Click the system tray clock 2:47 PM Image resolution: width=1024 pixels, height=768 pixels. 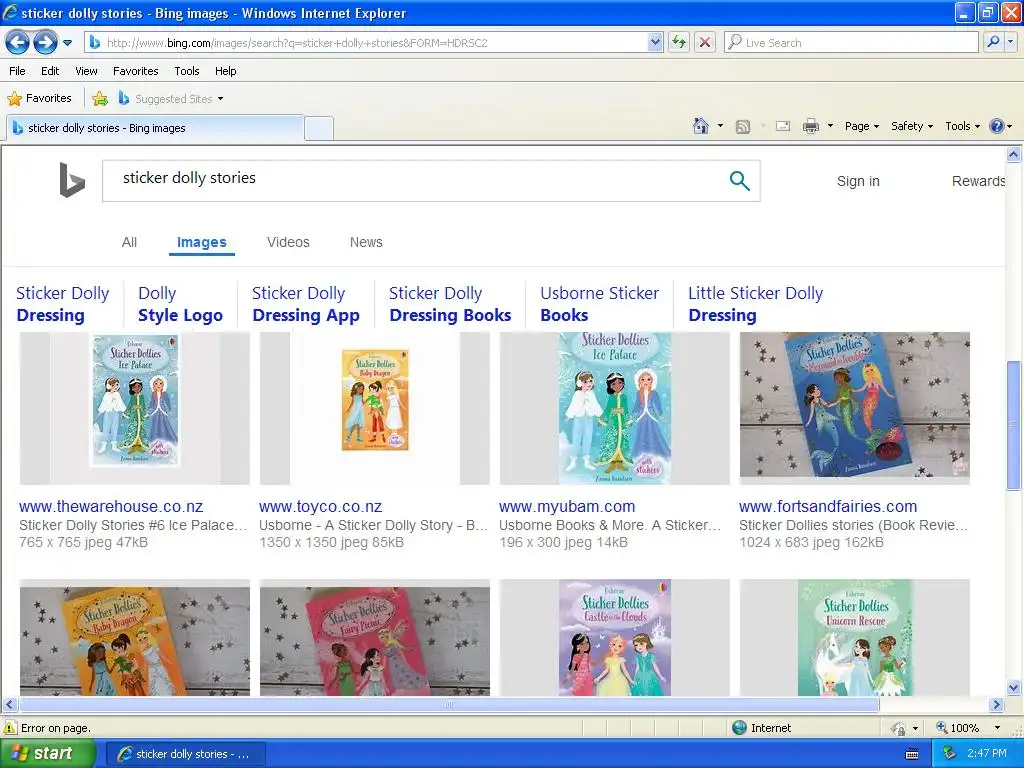pos(987,753)
